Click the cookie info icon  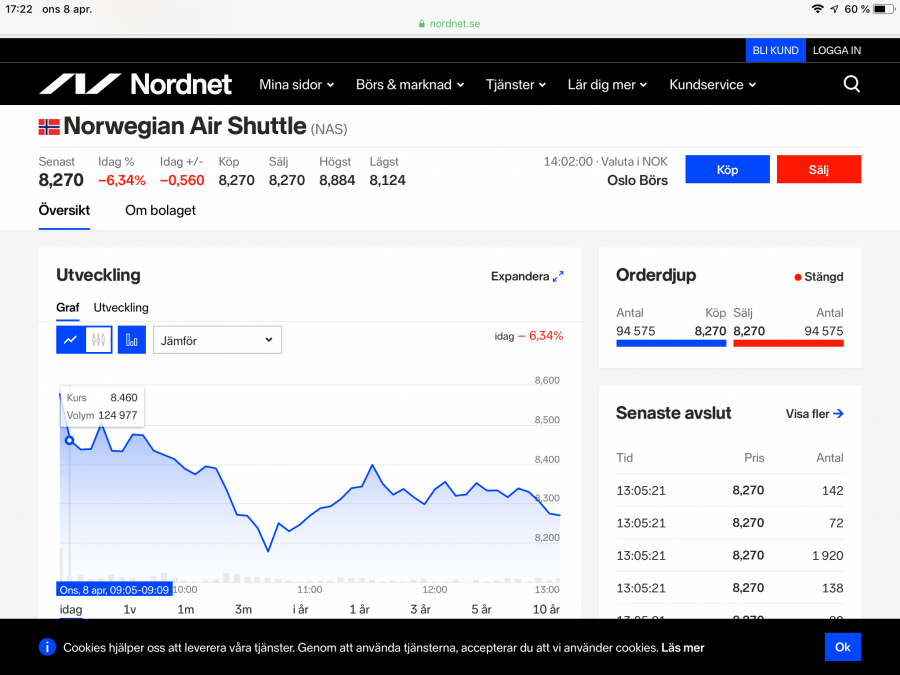(47, 647)
